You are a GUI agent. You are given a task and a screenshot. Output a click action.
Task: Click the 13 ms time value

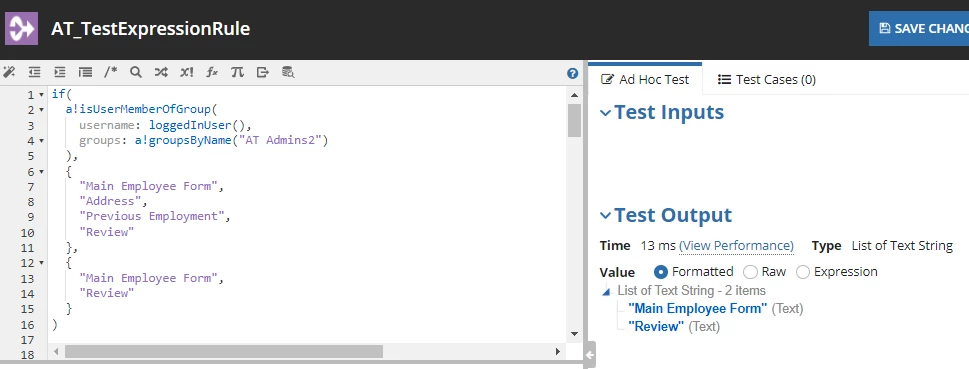(x=658, y=245)
